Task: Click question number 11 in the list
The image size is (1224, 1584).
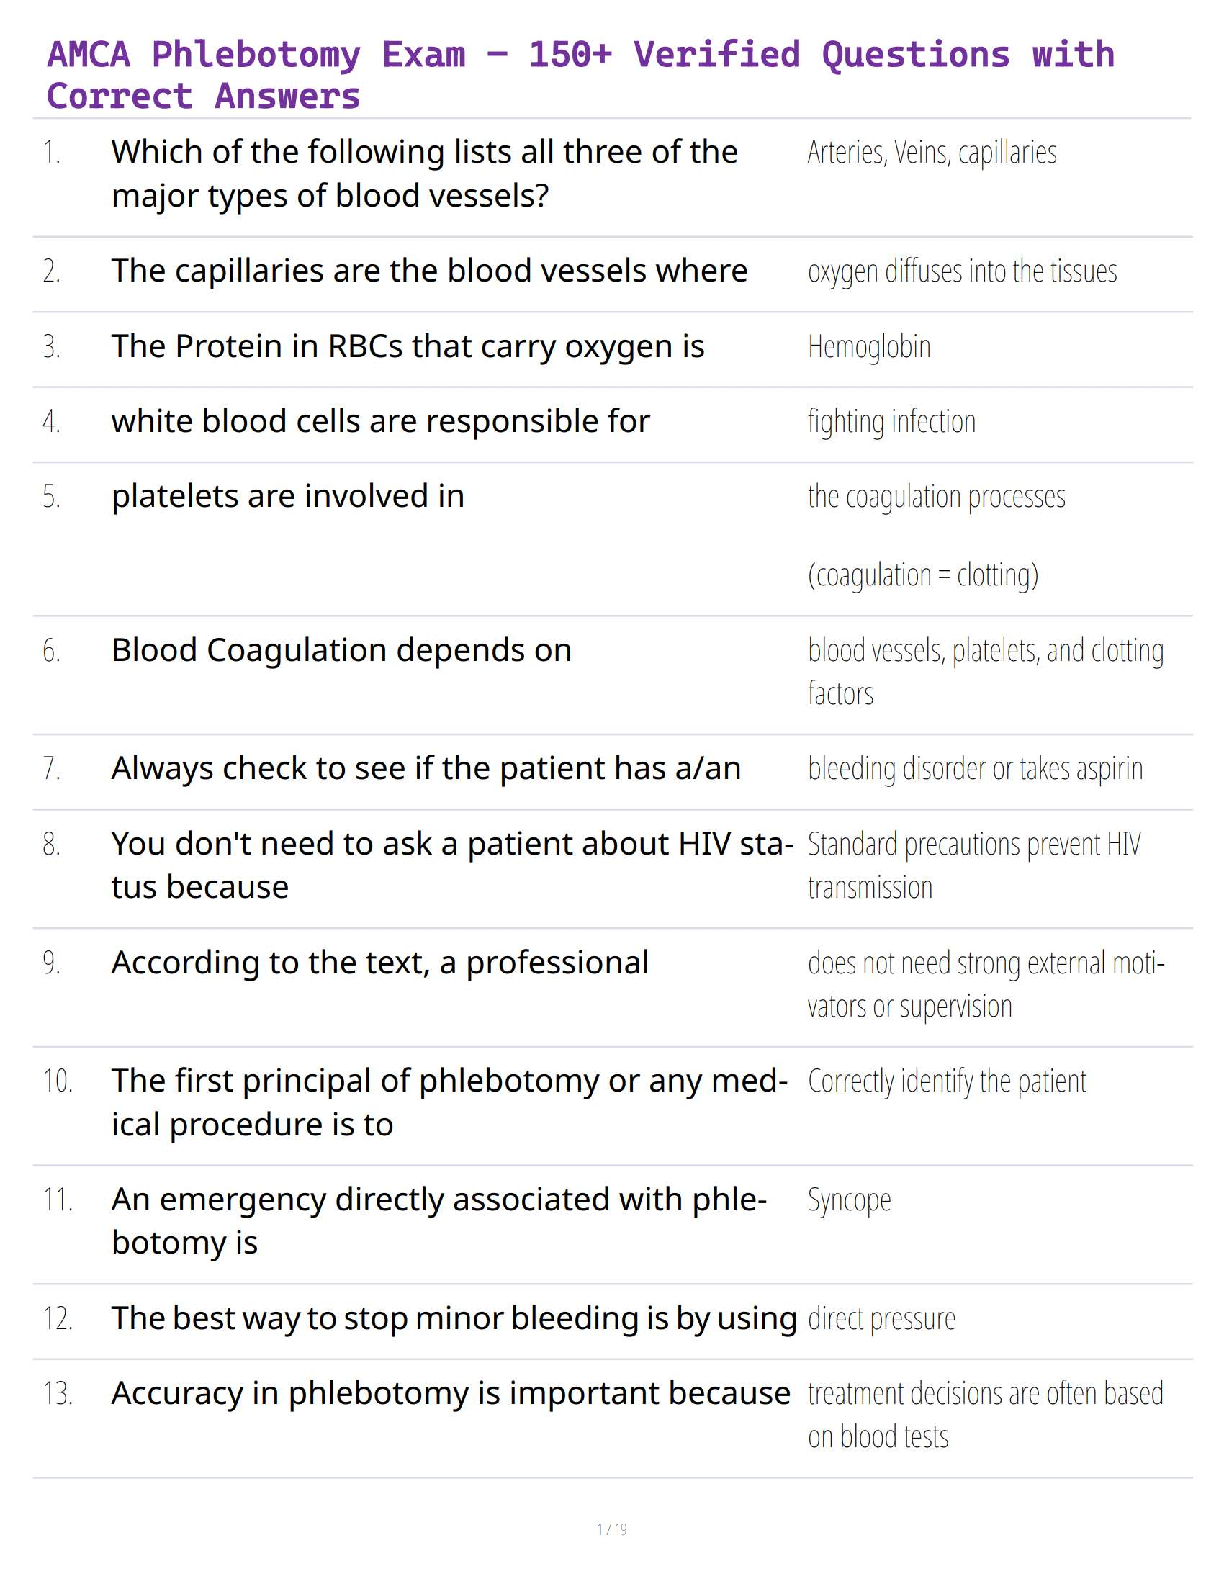Action: [58, 1200]
